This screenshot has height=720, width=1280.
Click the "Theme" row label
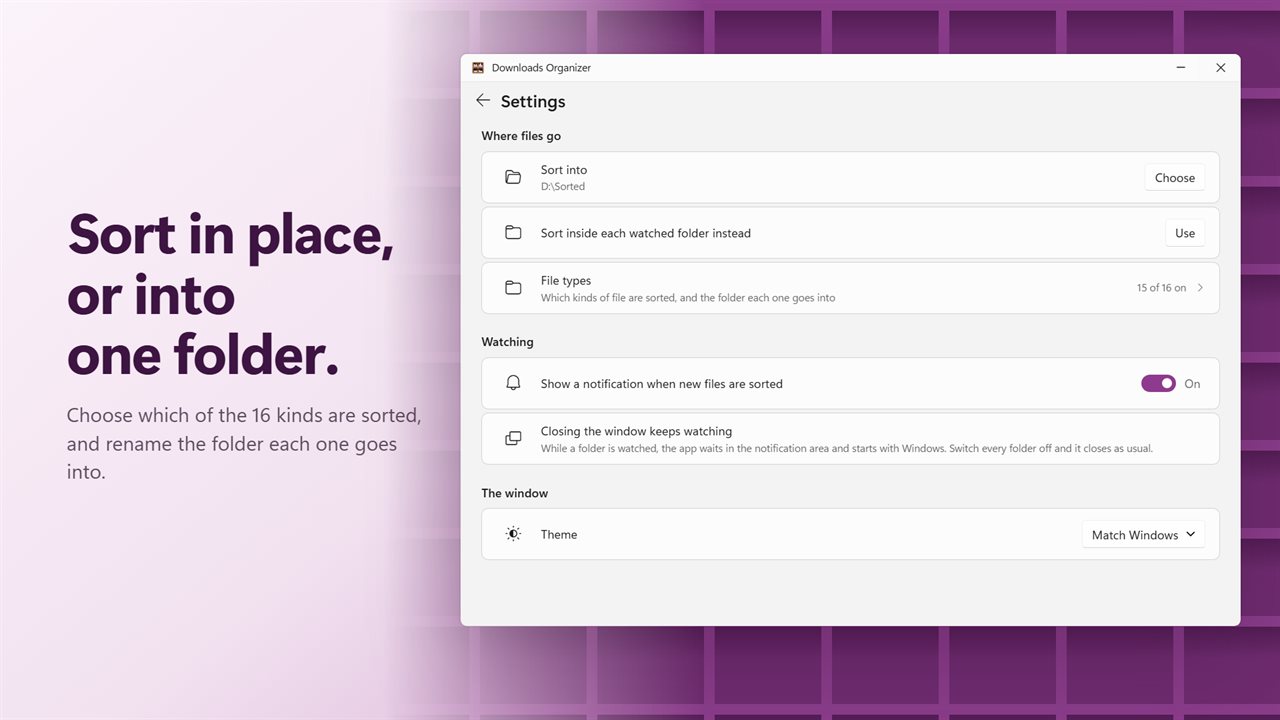[559, 535]
